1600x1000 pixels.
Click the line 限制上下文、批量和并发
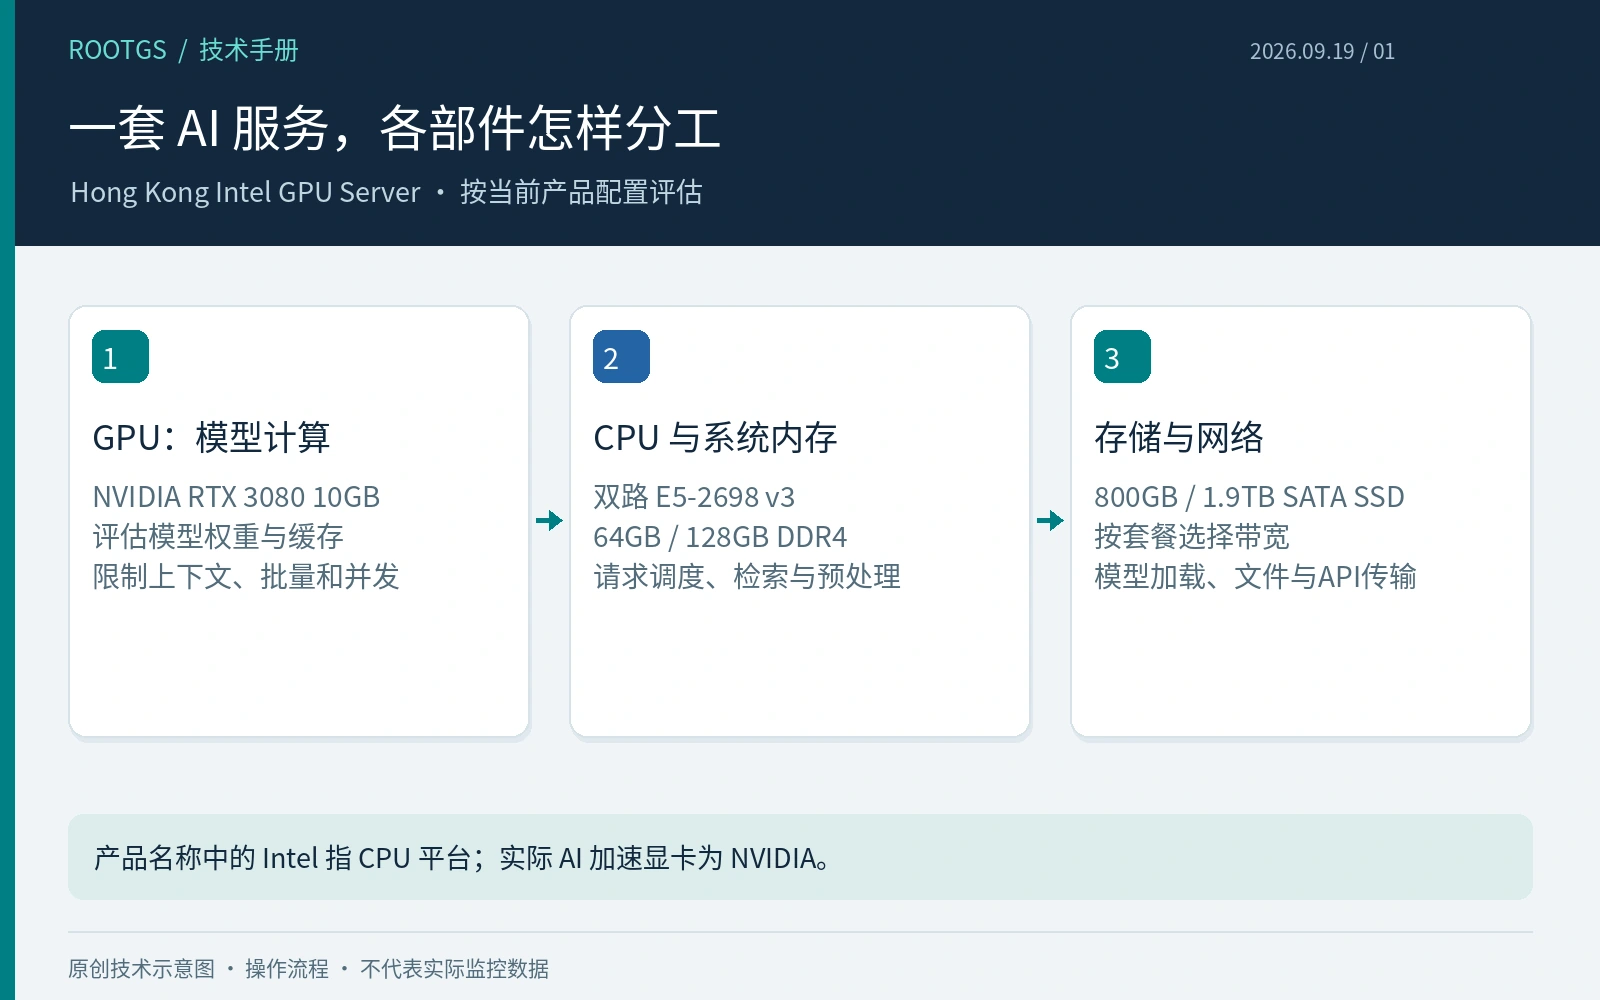point(246,577)
